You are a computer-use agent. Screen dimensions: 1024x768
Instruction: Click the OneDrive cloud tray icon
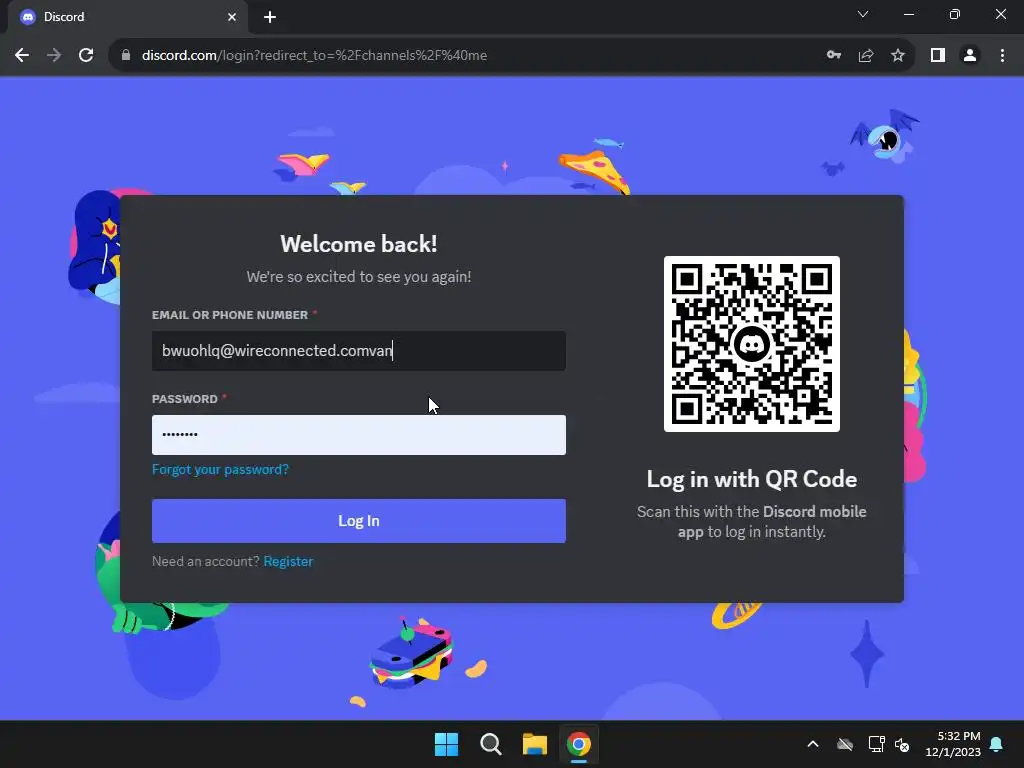click(x=845, y=744)
